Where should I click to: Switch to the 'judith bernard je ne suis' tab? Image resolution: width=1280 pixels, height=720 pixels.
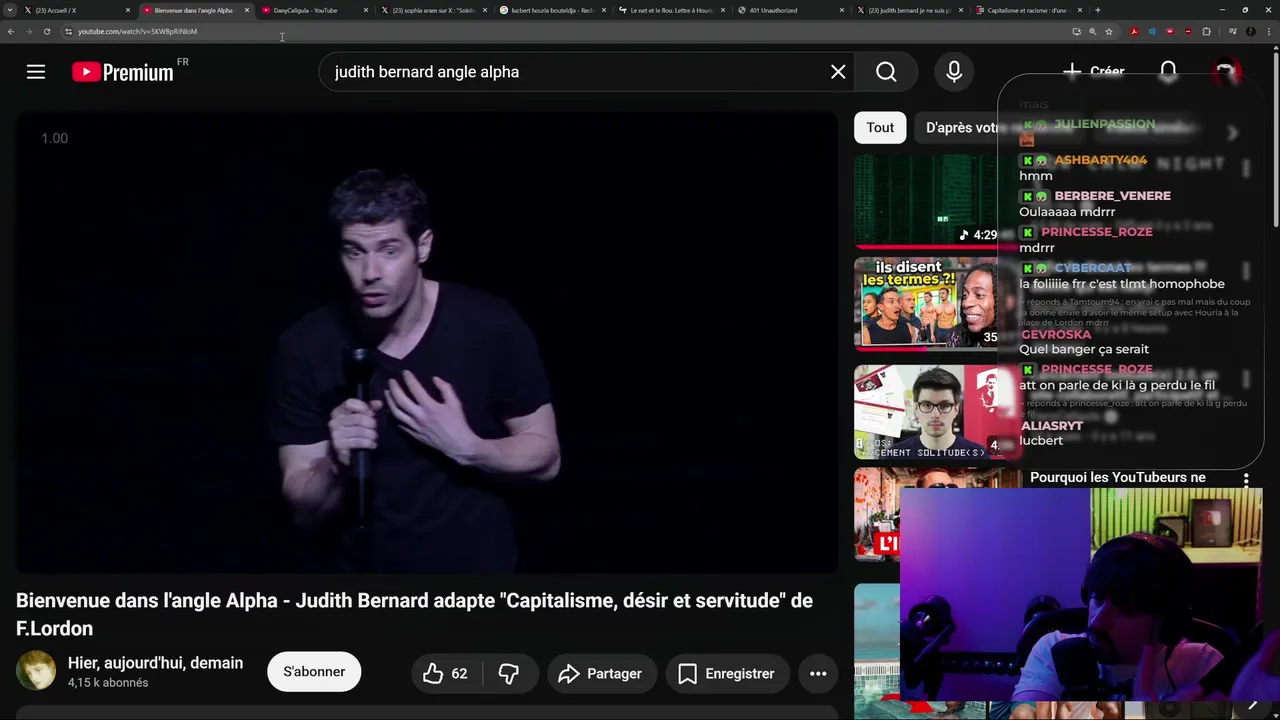[908, 10]
